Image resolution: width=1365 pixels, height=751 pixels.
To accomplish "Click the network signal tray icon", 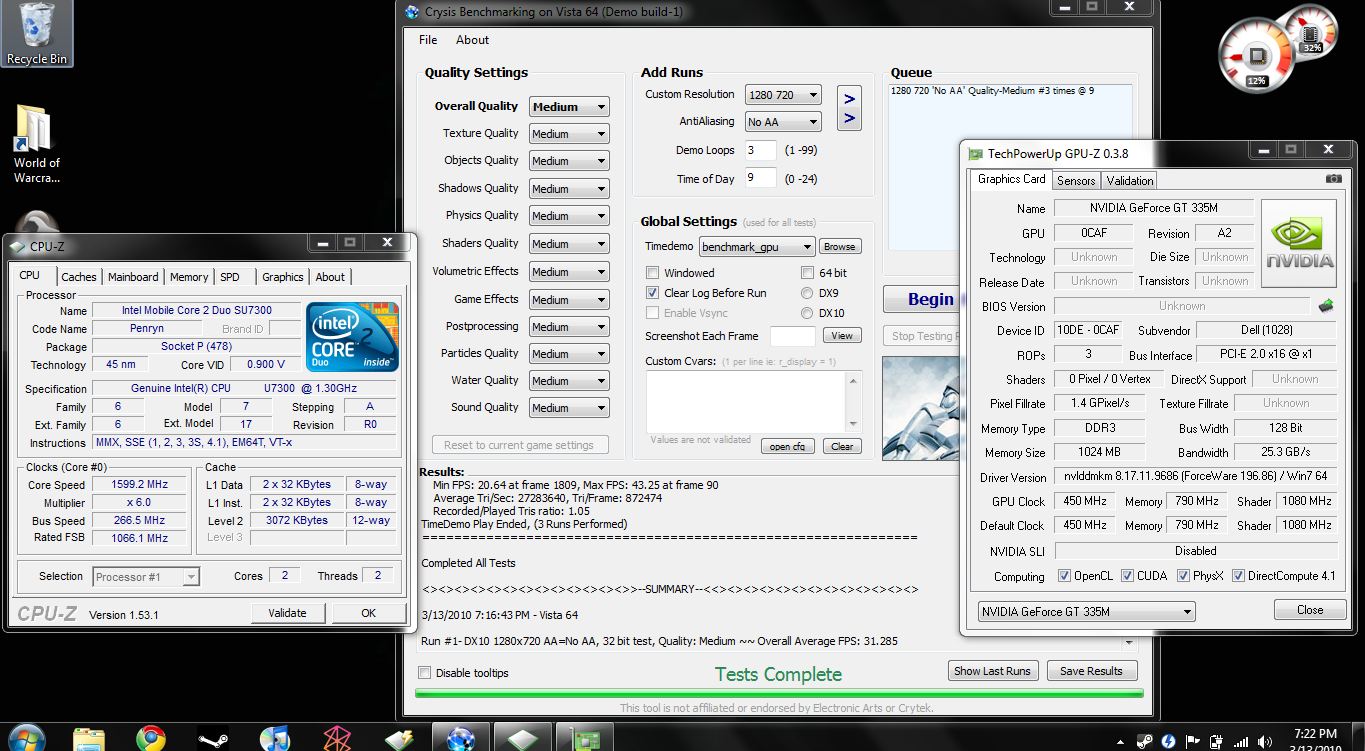I will 1240,741.
